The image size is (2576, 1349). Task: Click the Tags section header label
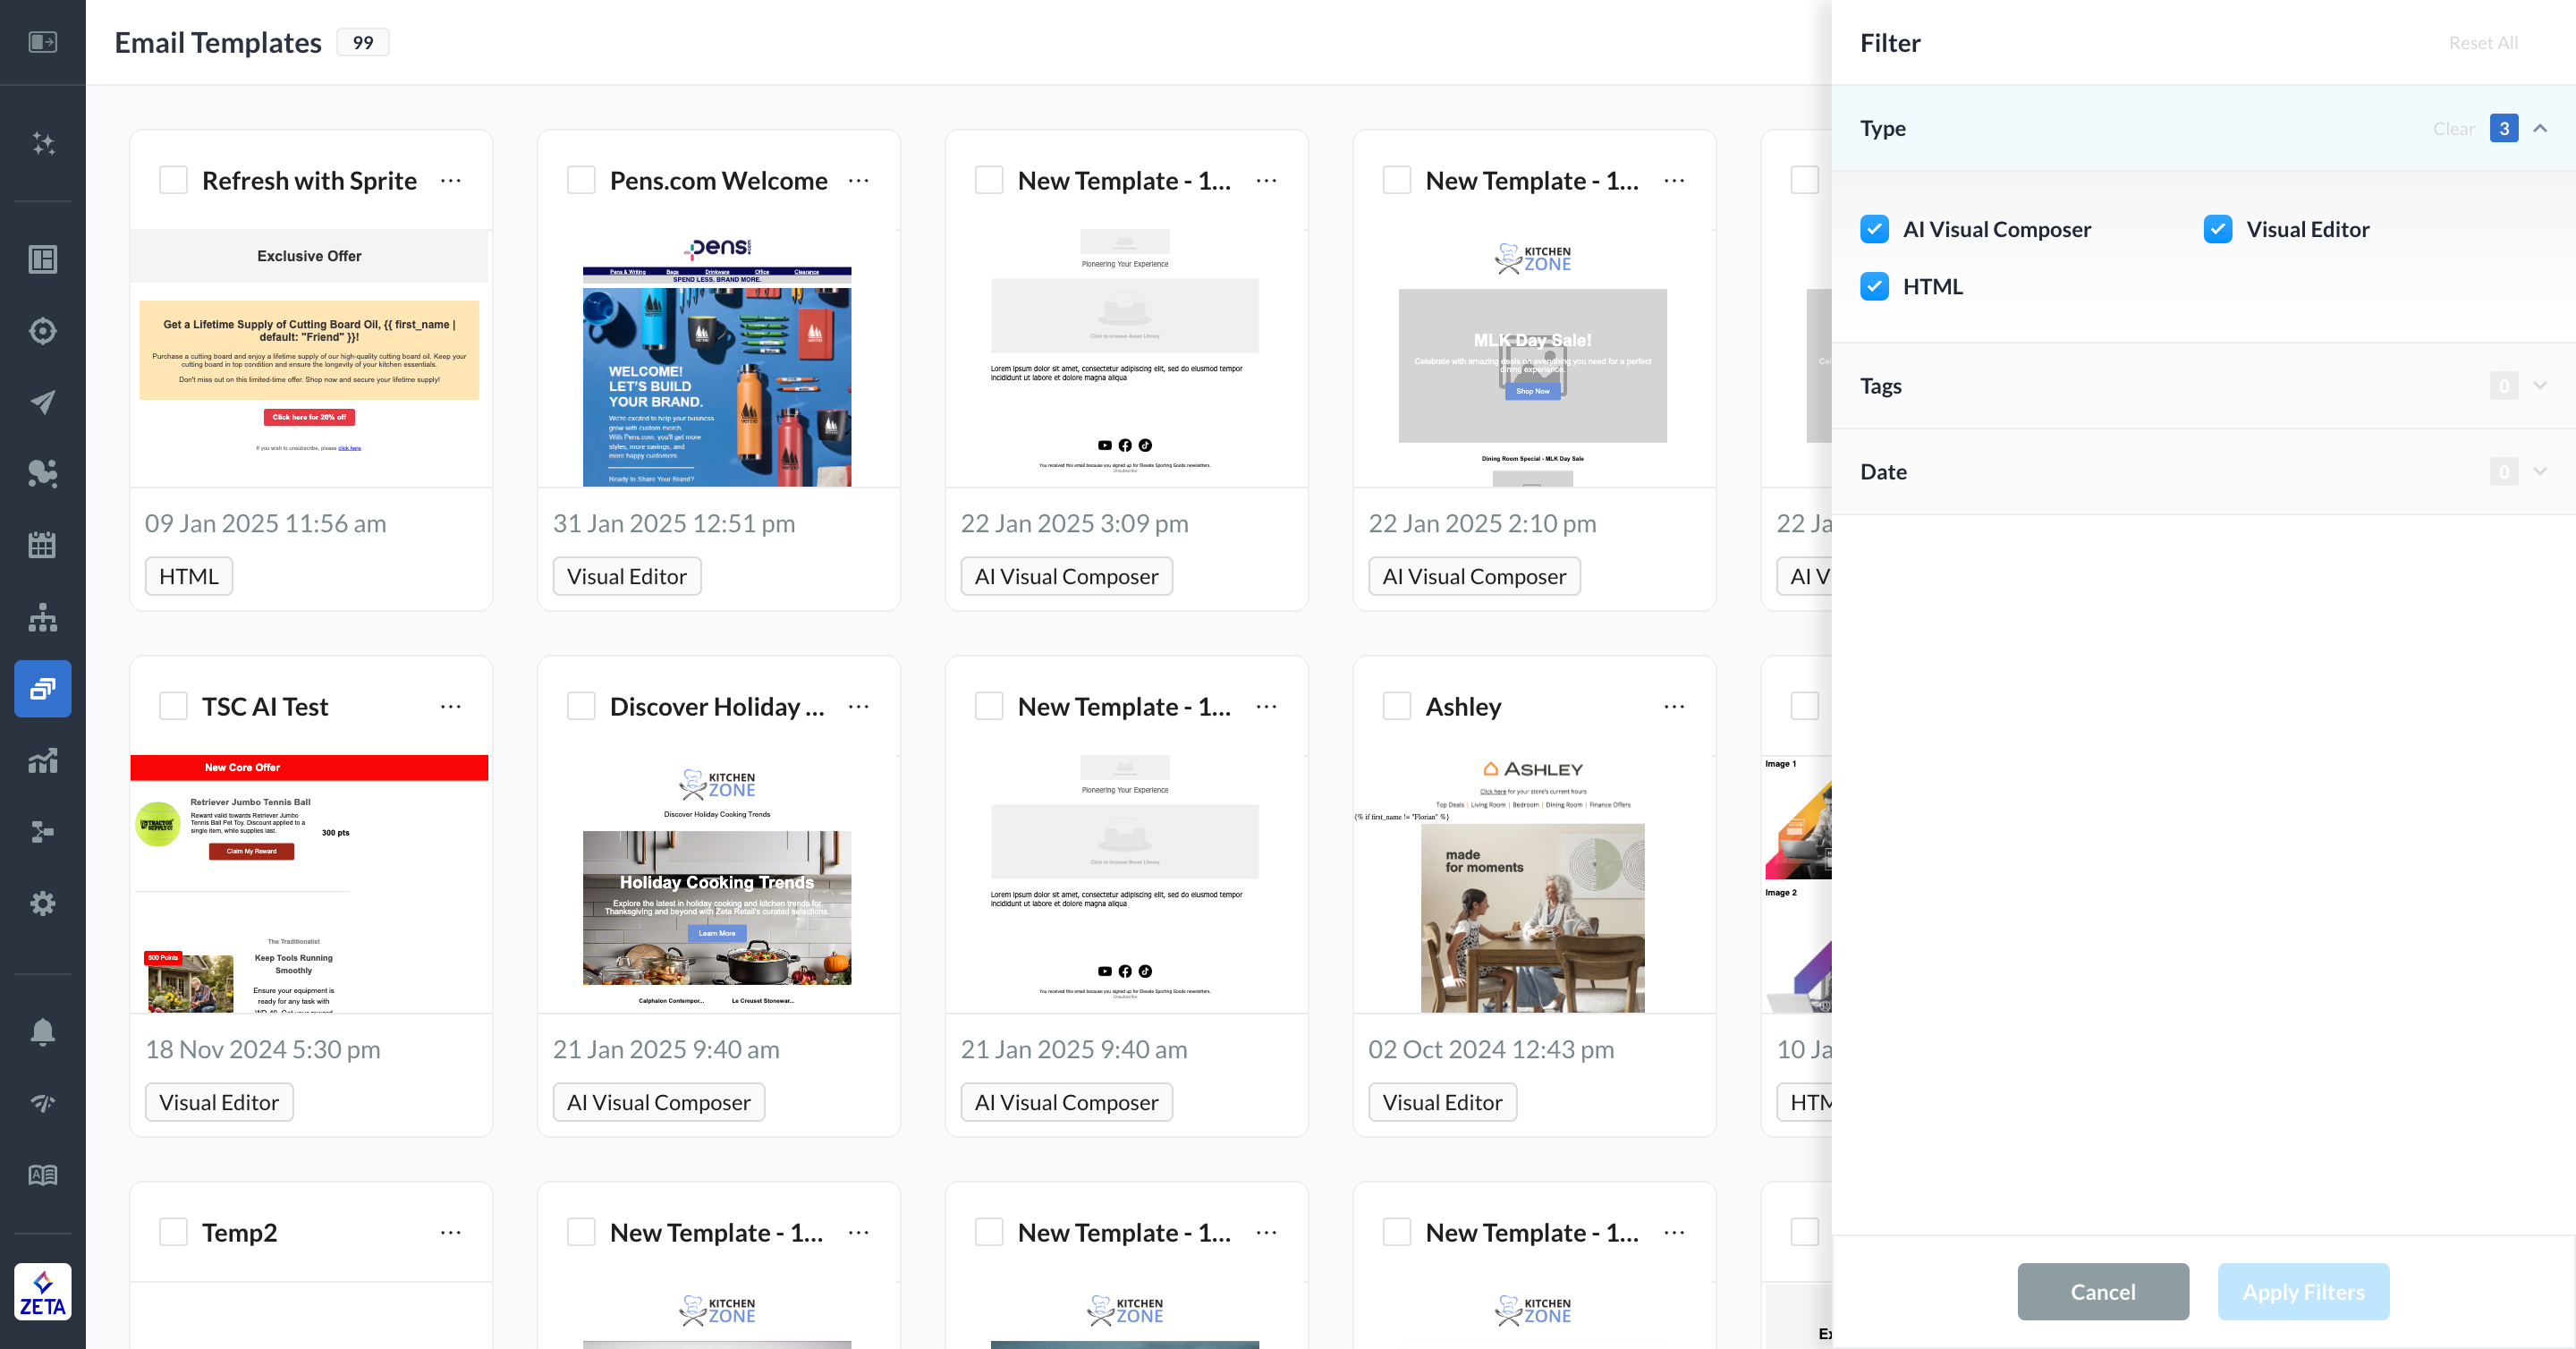1880,386
